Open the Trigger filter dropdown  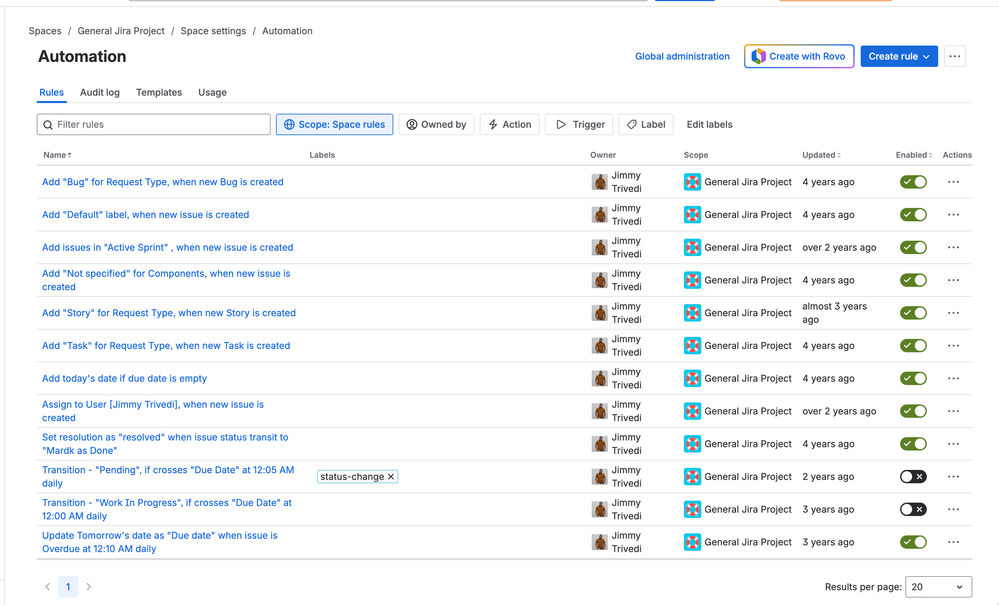tap(580, 124)
